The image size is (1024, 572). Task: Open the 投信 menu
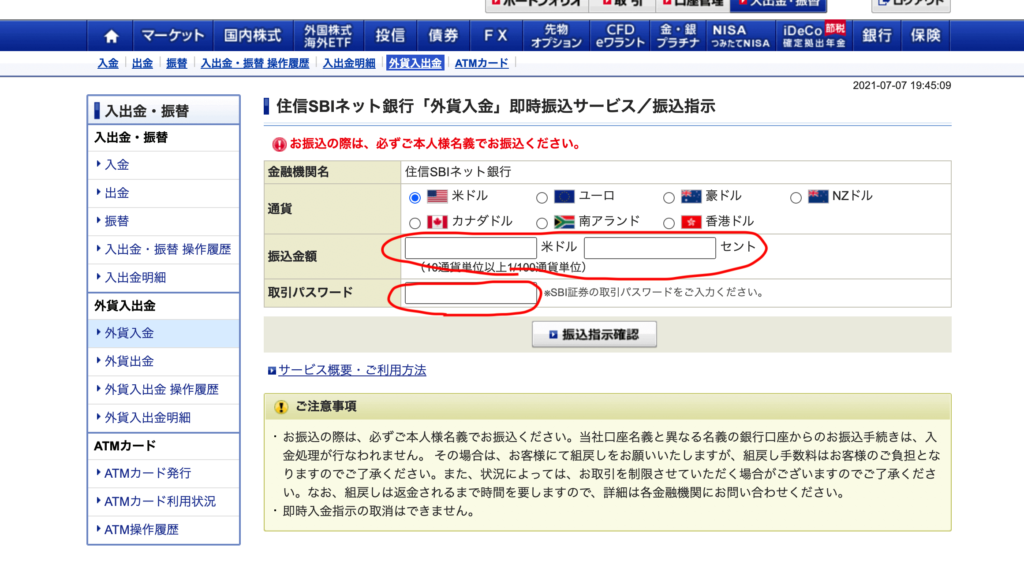[390, 36]
